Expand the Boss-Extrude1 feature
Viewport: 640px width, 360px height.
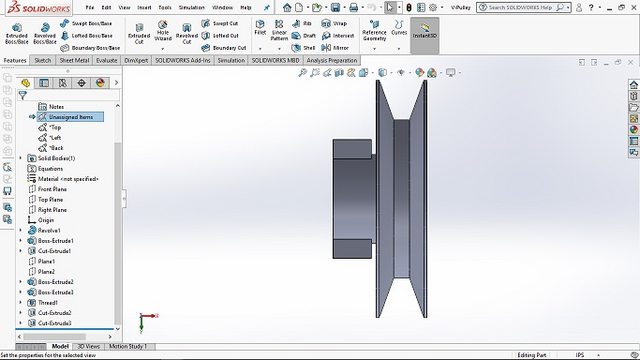click(x=21, y=240)
